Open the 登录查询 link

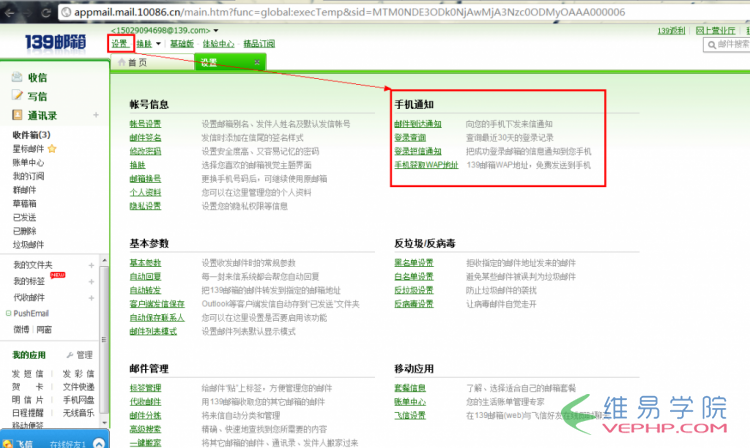(410, 138)
